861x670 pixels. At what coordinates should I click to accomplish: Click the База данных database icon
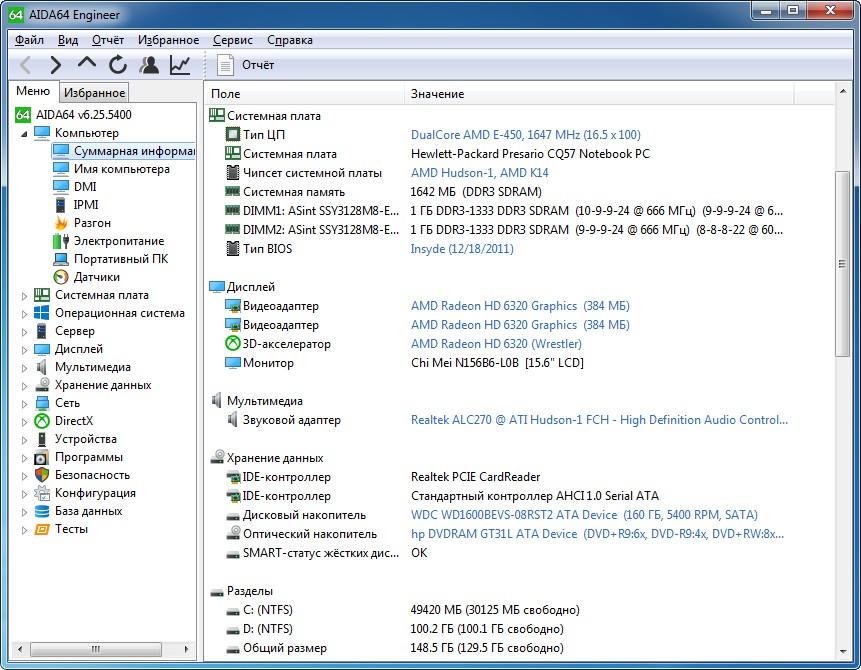42,511
